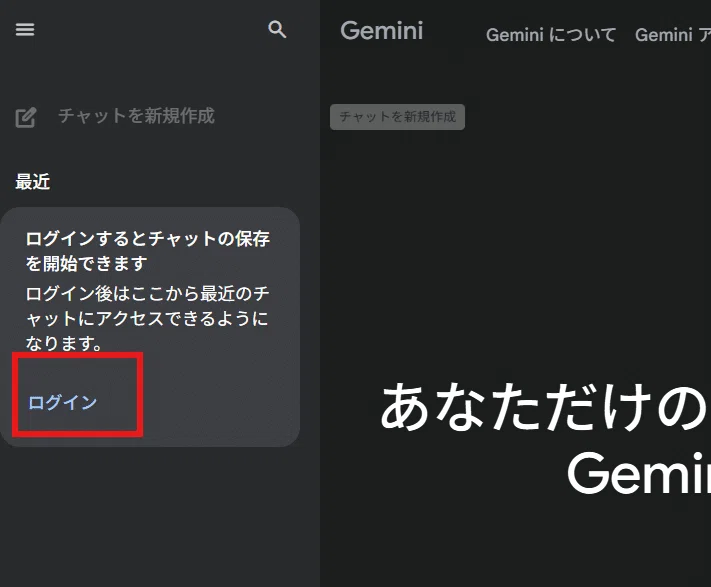The height and width of the screenshot is (587, 711).
Task: Open the Gemini について menu item
Action: (550, 35)
